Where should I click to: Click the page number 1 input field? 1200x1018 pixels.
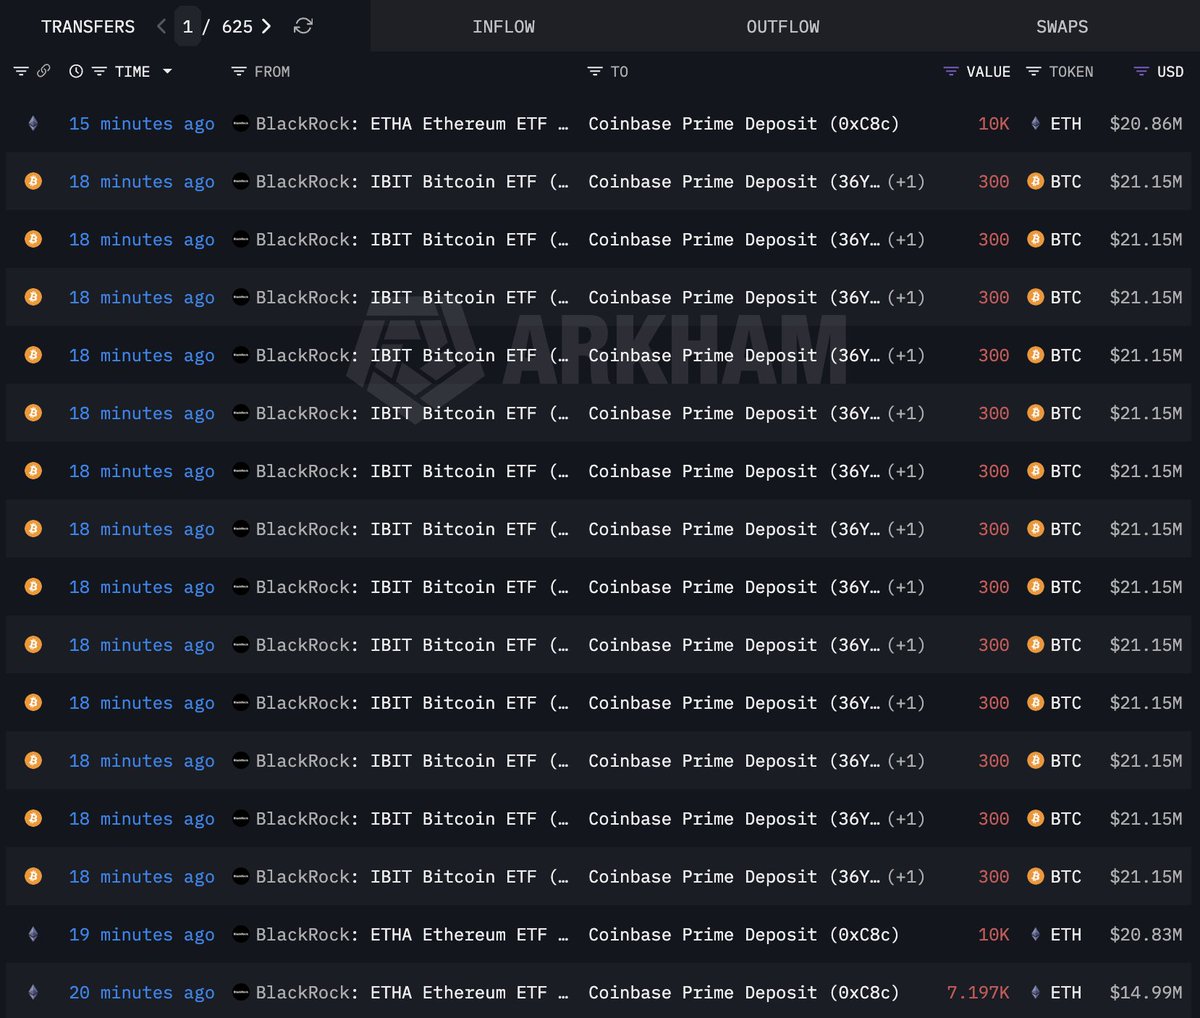pos(187,26)
